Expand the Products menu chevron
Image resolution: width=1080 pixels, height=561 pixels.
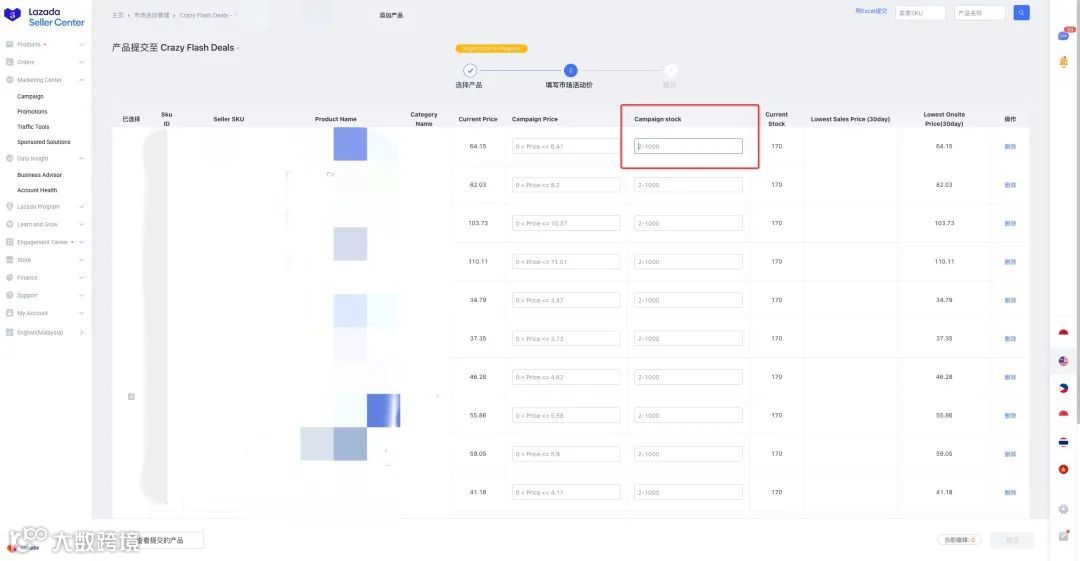tap(81, 44)
